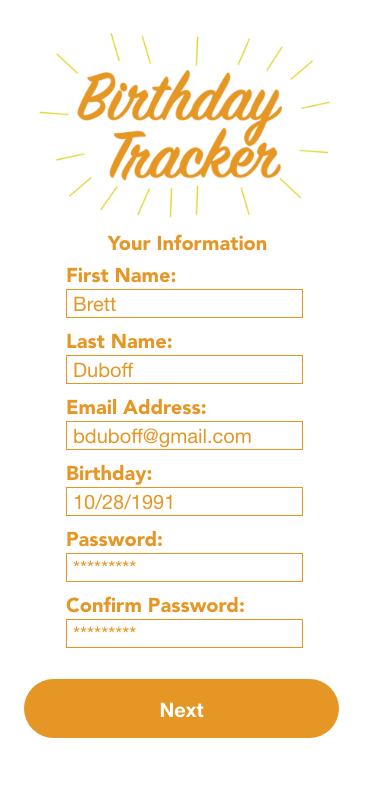Tap the Next button
375x812 pixels.
click(x=181, y=708)
